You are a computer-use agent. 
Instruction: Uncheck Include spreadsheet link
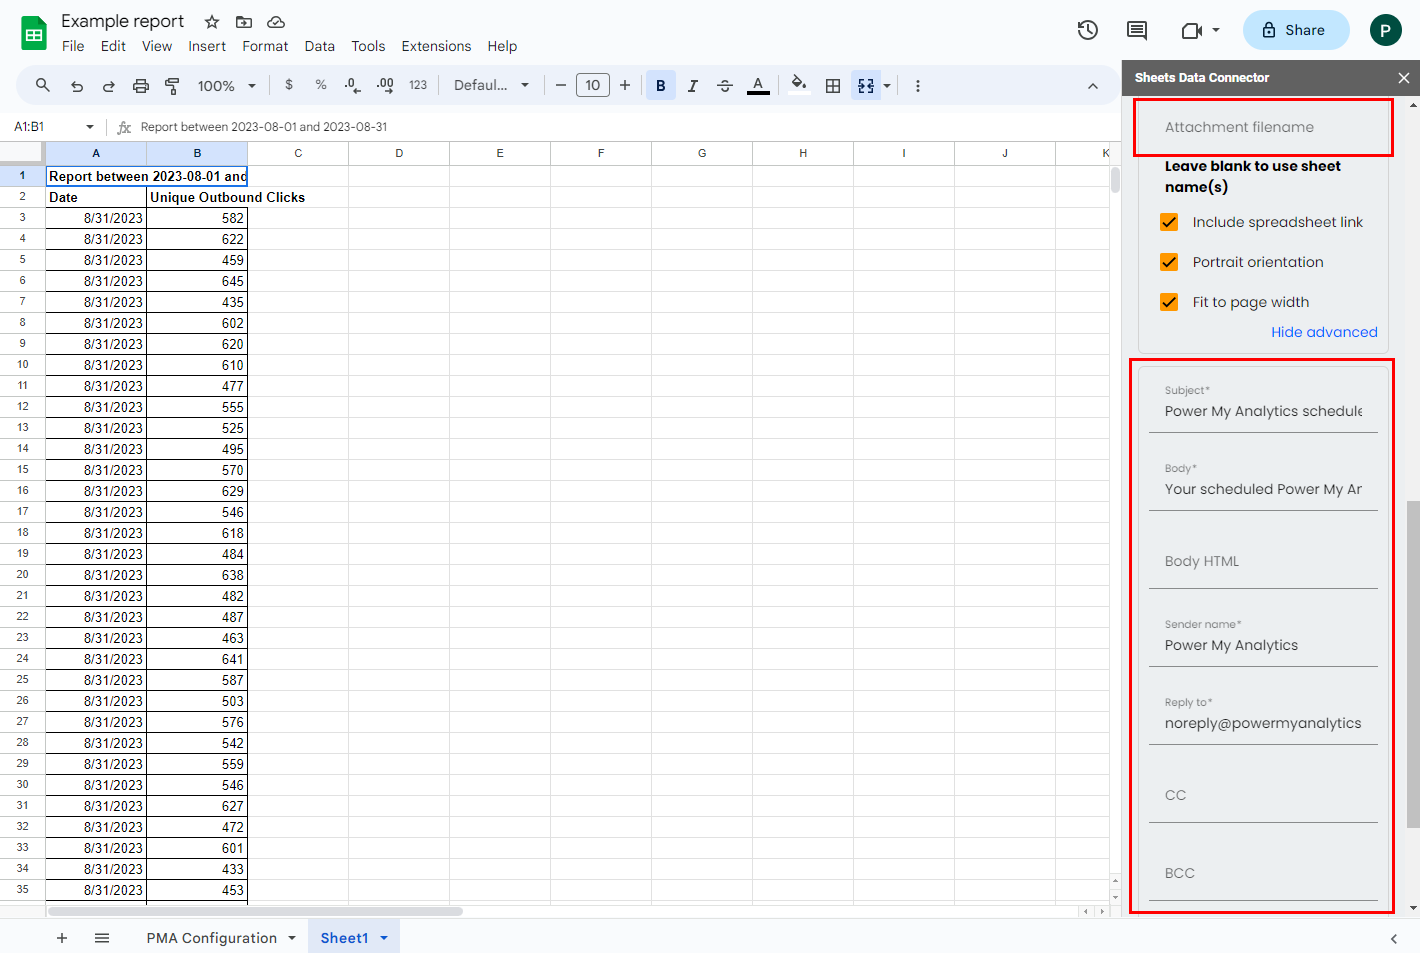coord(1169,222)
